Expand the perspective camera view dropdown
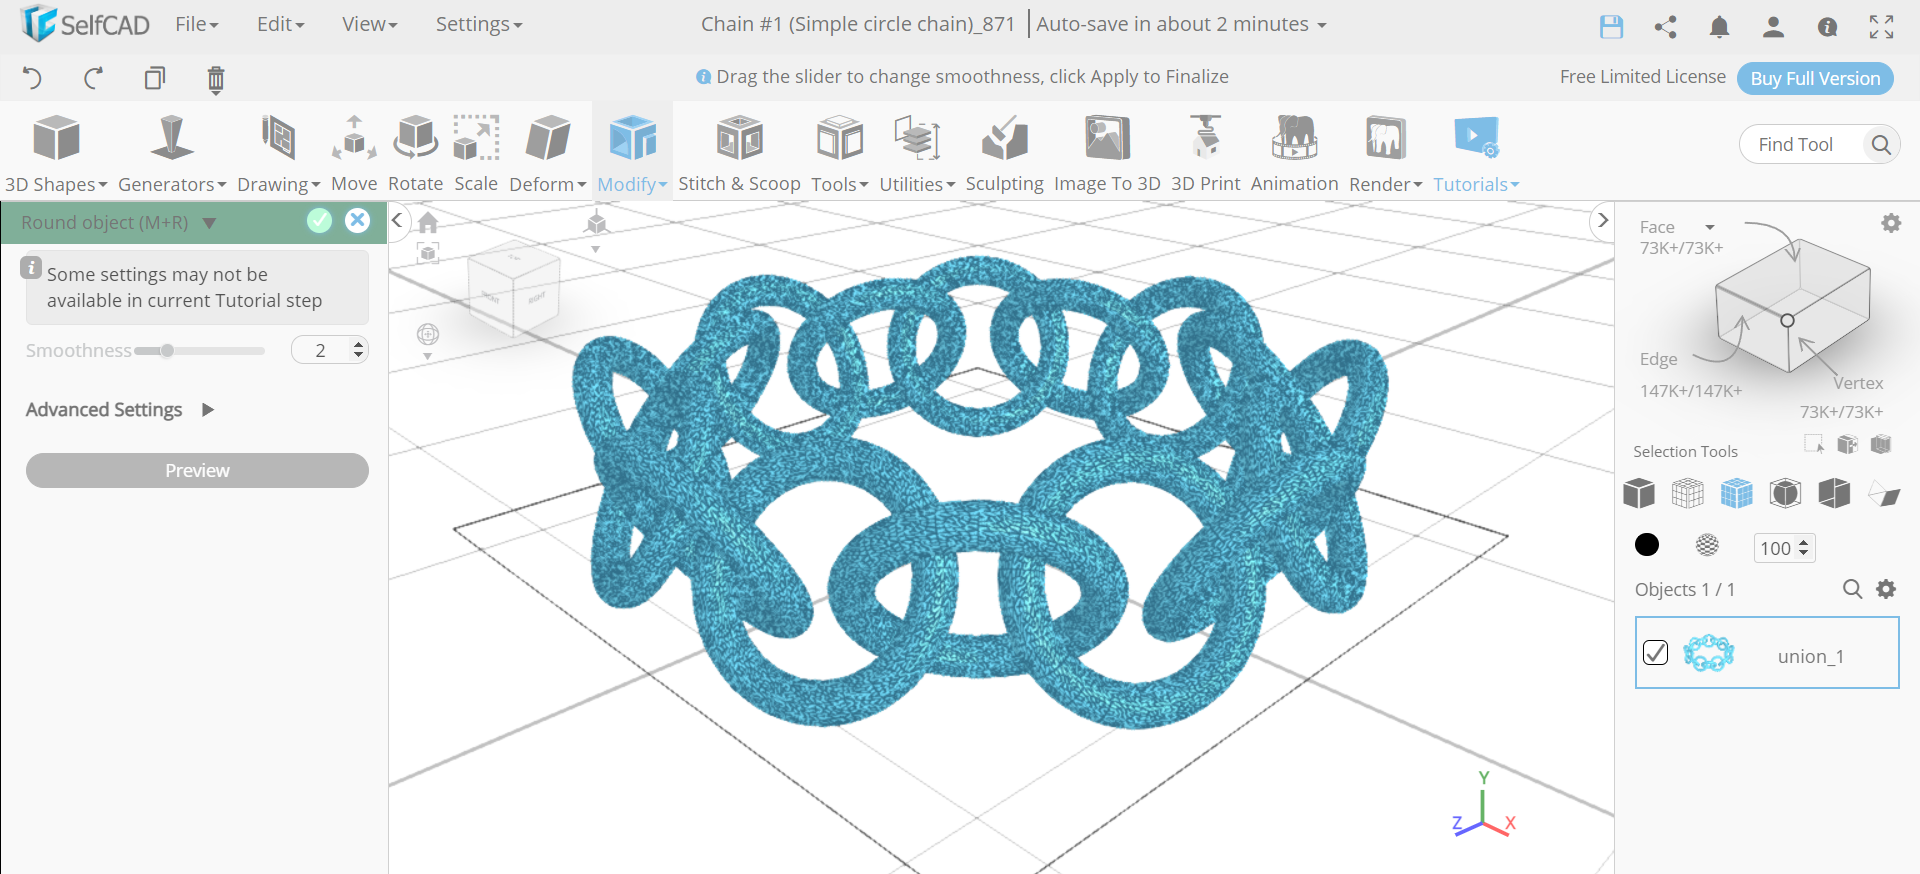This screenshot has height=874, width=1920. 595,249
